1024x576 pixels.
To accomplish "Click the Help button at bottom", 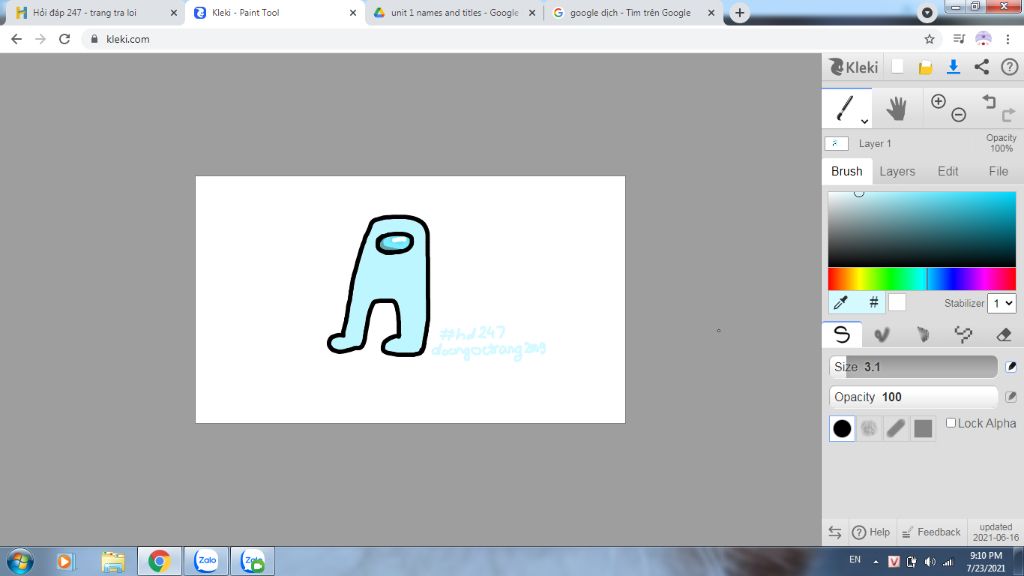I will coord(871,532).
